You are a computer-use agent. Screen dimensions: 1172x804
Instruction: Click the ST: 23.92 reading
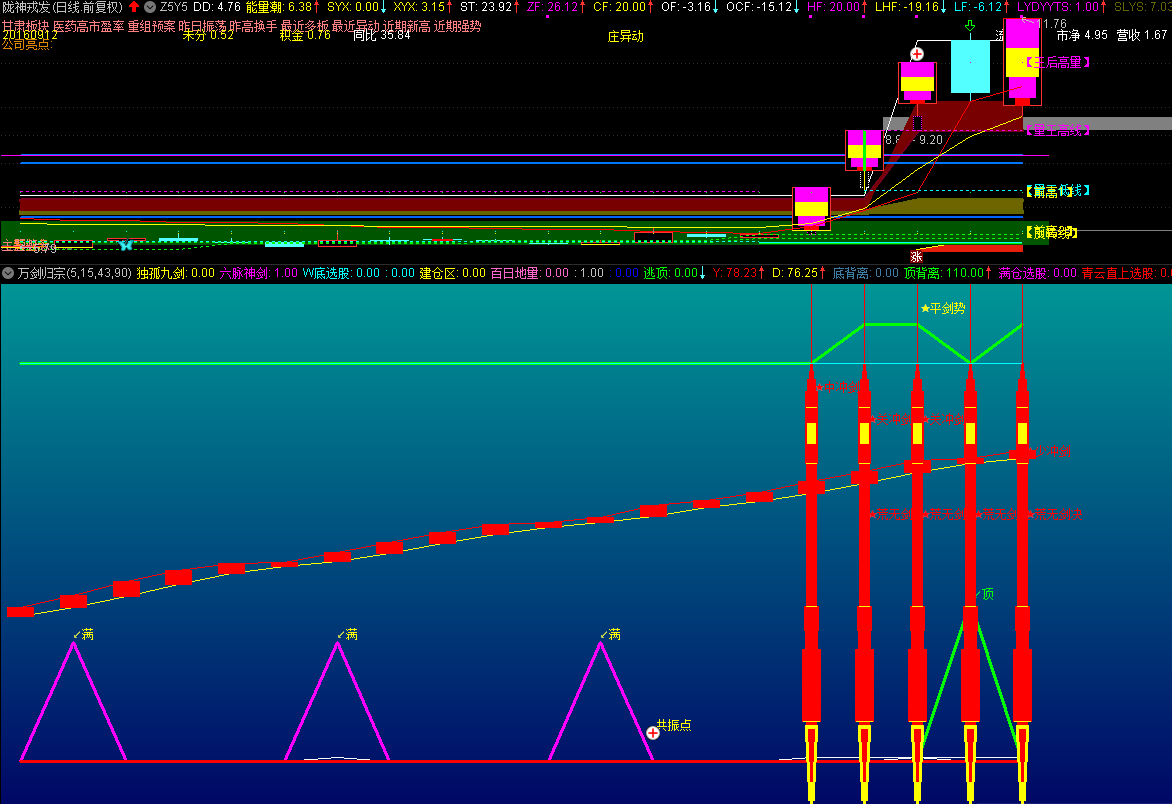pyautogui.click(x=490, y=7)
